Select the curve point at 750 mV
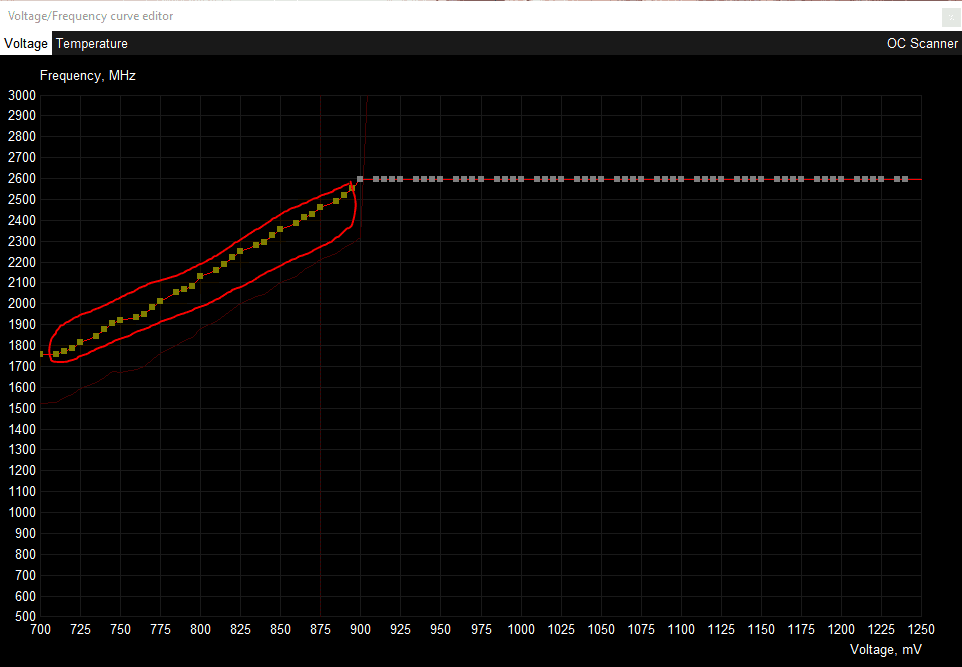 pyautogui.click(x=120, y=320)
